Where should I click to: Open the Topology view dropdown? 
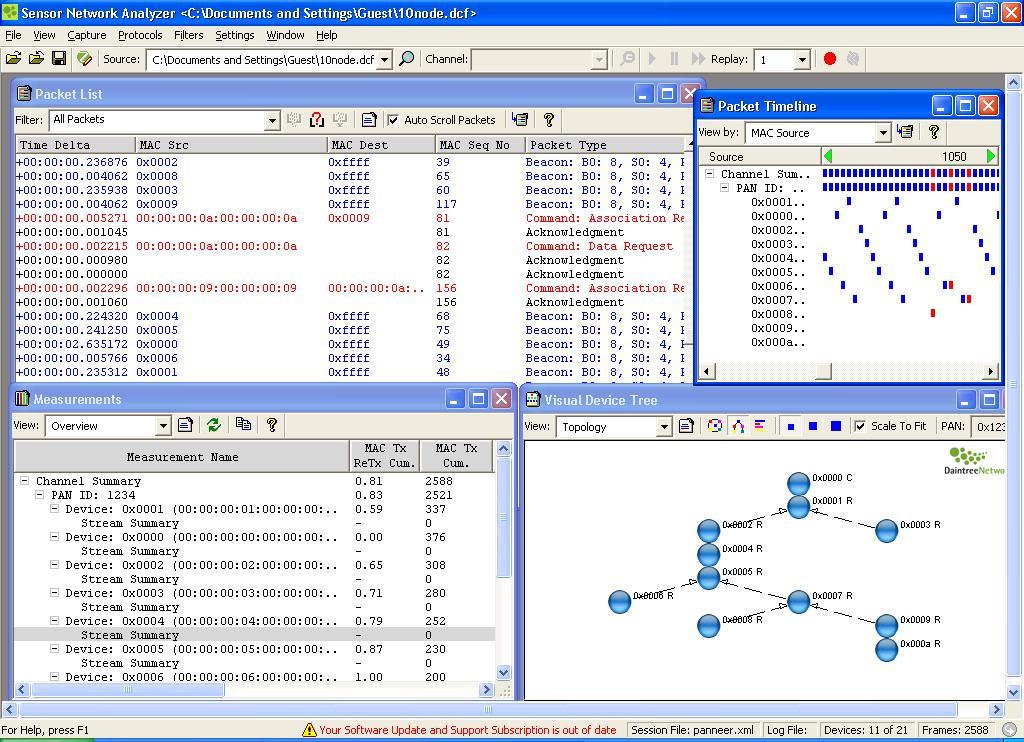coord(662,427)
